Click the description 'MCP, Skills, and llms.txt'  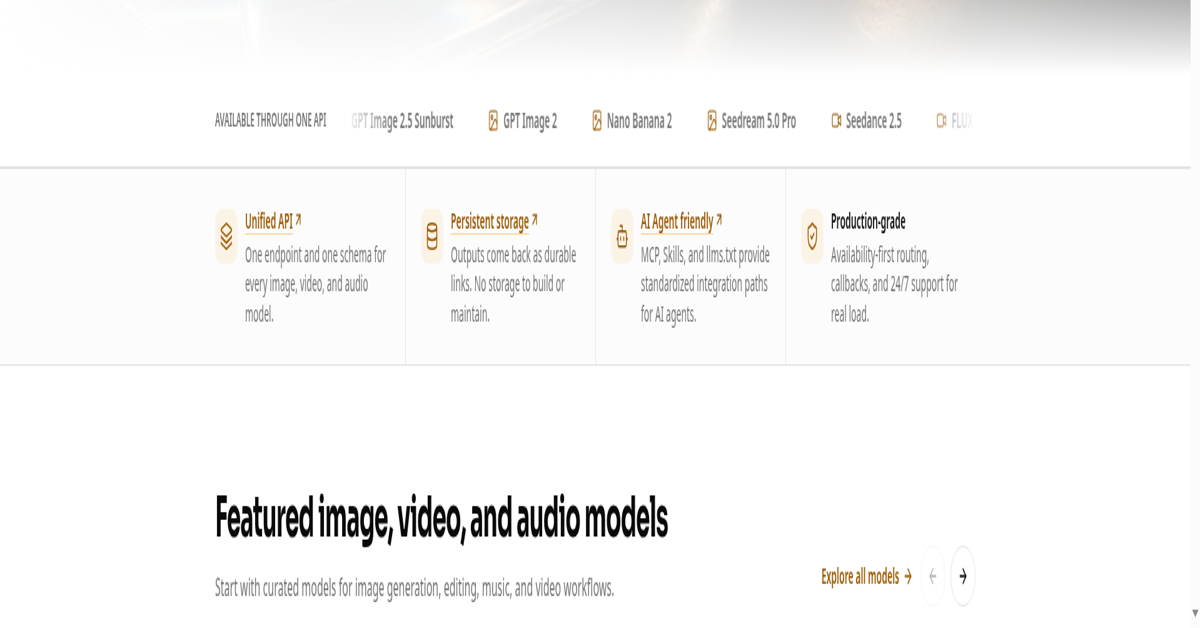tap(705, 284)
